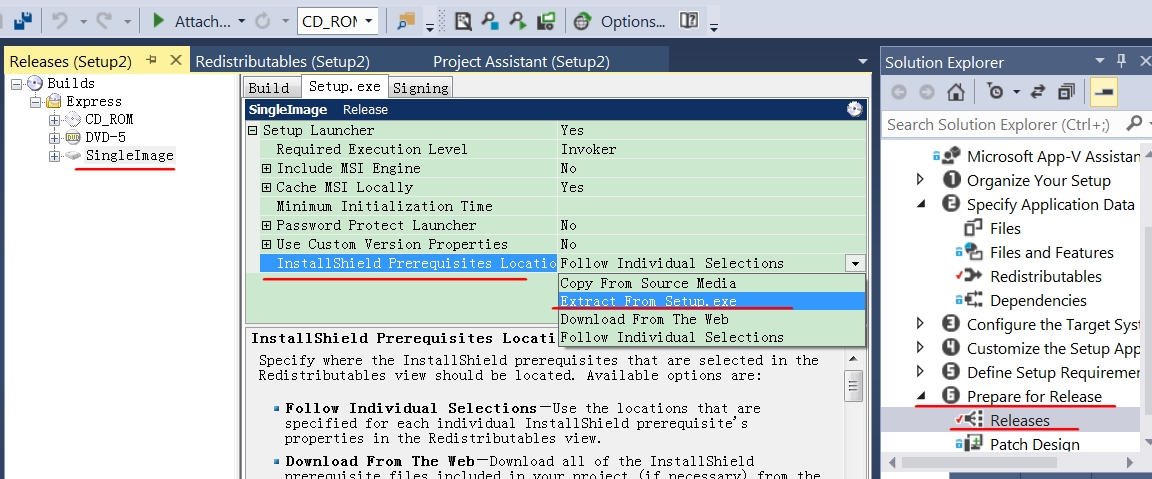Select the SingleImage release in tree

pyautogui.click(x=129, y=155)
